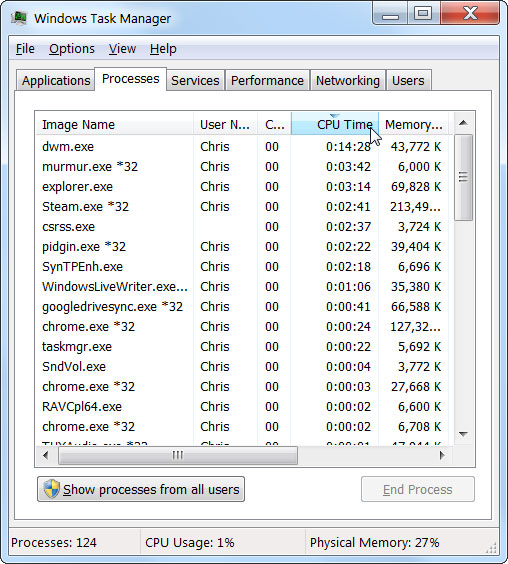Click the horizontal scrollbar right arrow
This screenshot has width=508, height=564.
[442, 455]
